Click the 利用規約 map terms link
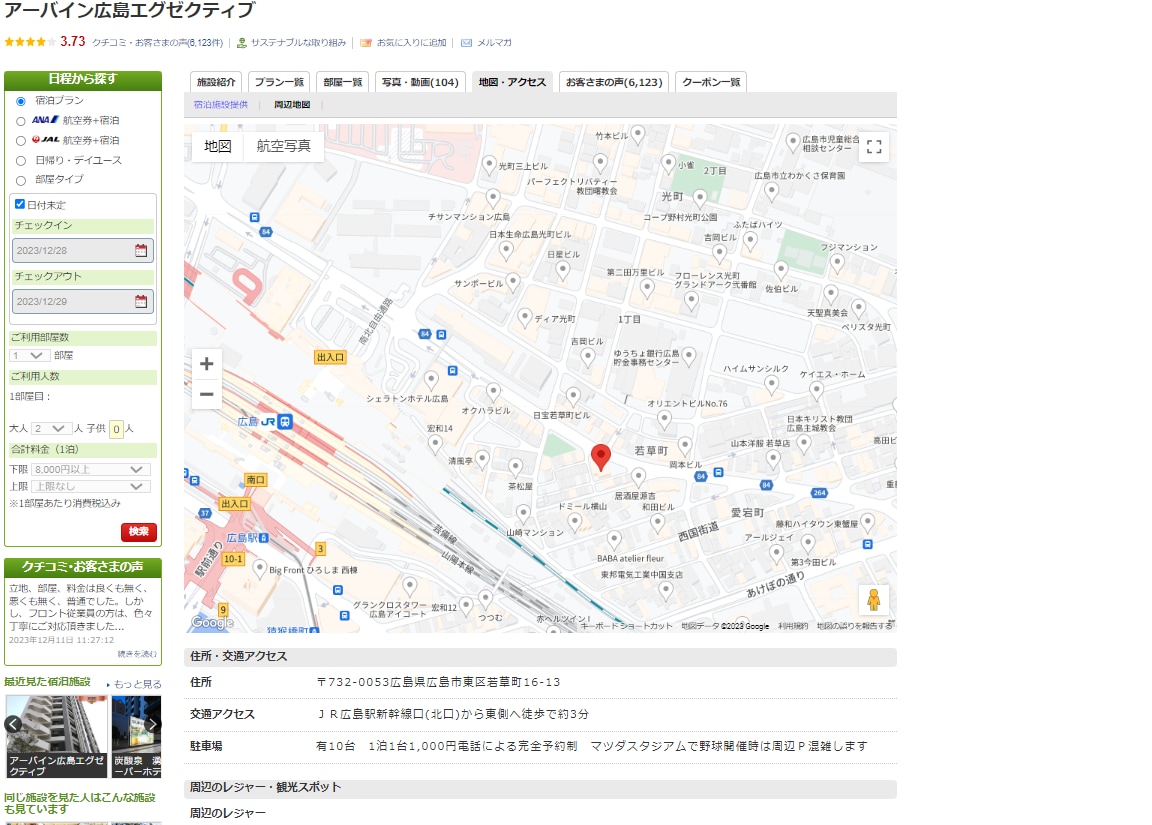 coord(793,626)
